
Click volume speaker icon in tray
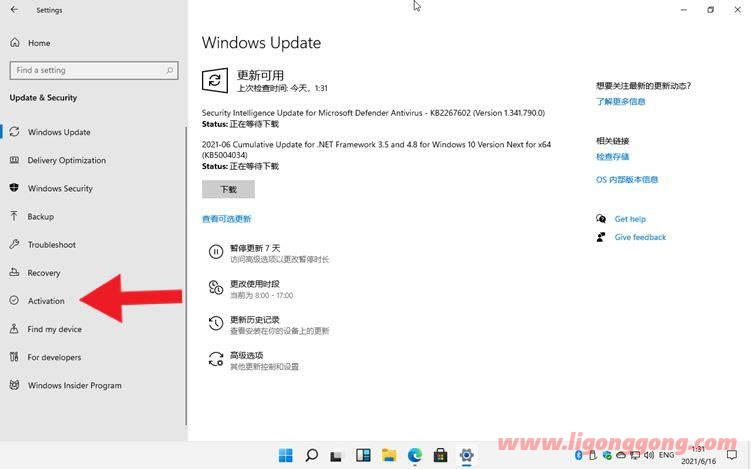(649, 455)
